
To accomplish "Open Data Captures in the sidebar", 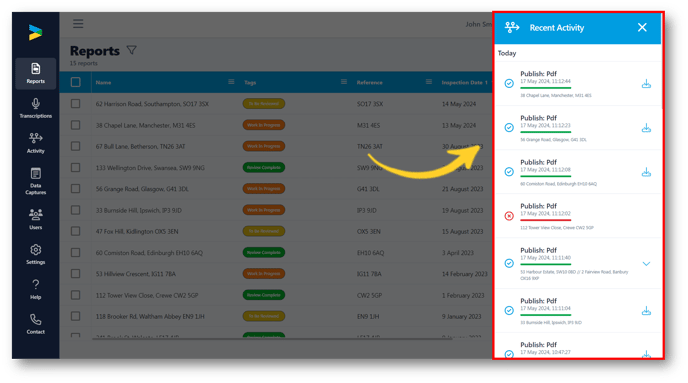I will click(36, 181).
